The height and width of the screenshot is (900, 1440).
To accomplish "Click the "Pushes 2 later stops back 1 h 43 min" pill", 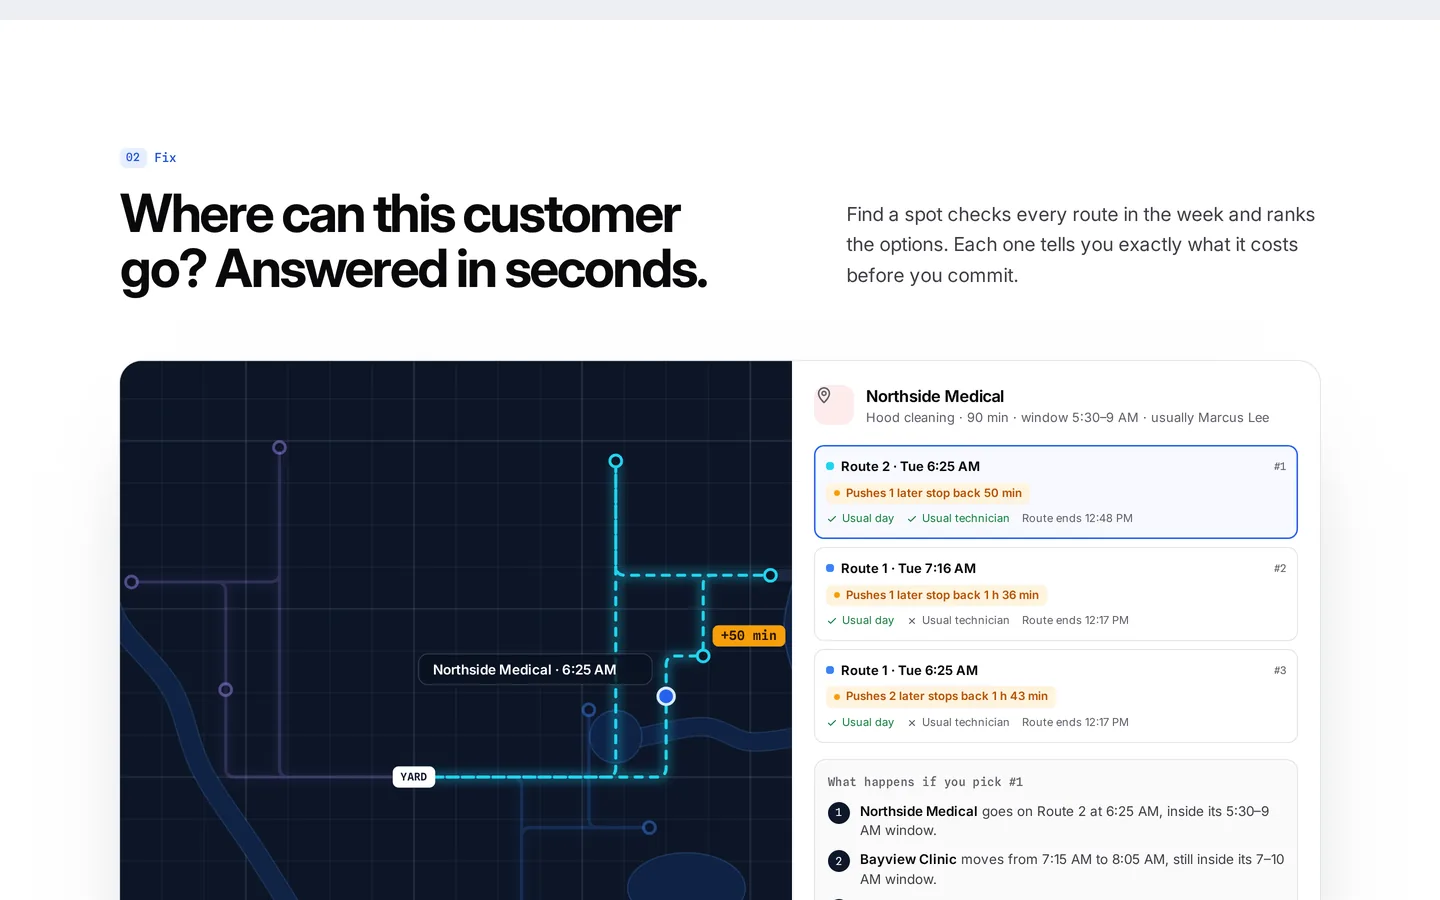I will [x=940, y=697].
